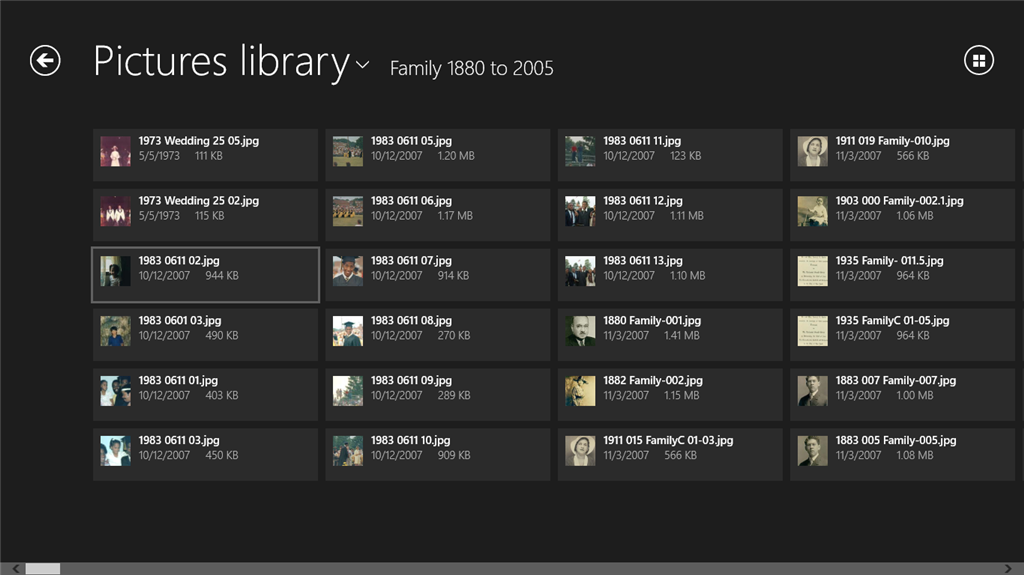Click horizontal scrollbar right arrow

click(1008, 568)
